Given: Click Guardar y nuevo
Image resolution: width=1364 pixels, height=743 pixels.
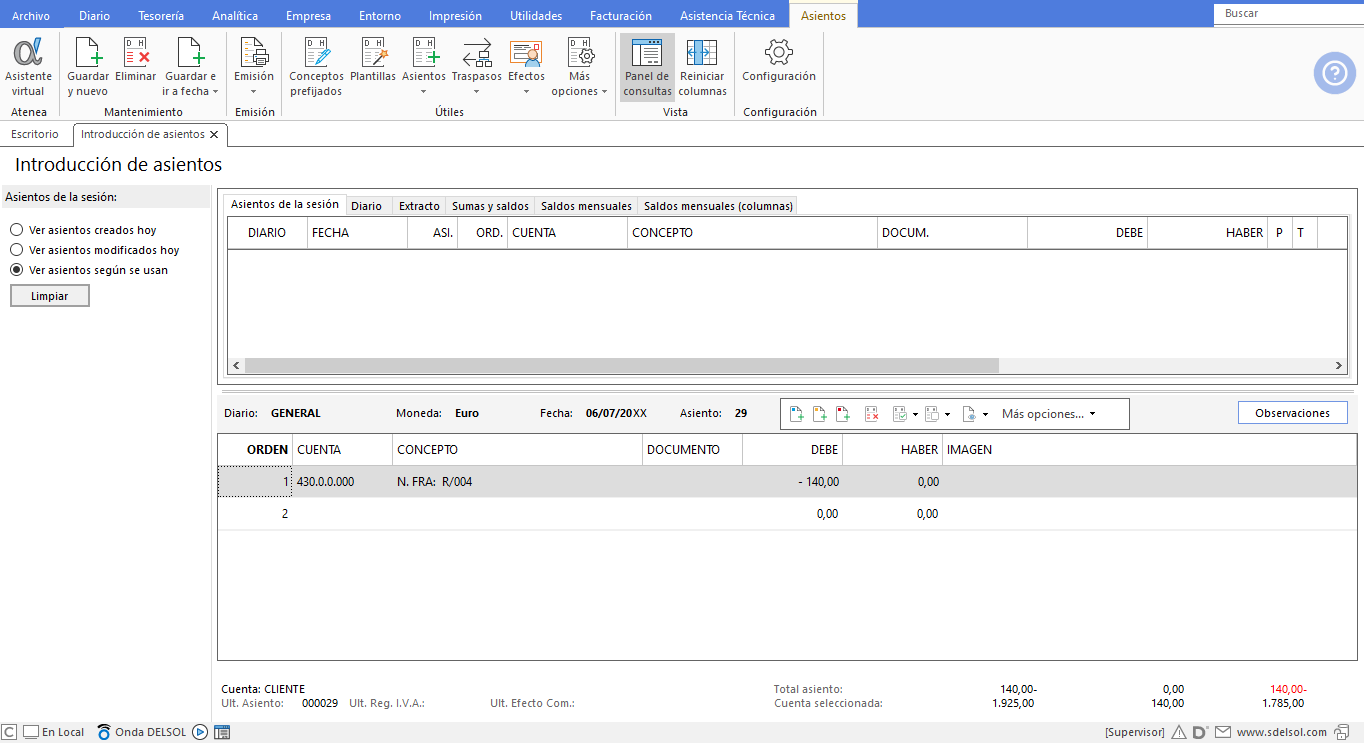Looking at the screenshot, I should click(88, 67).
